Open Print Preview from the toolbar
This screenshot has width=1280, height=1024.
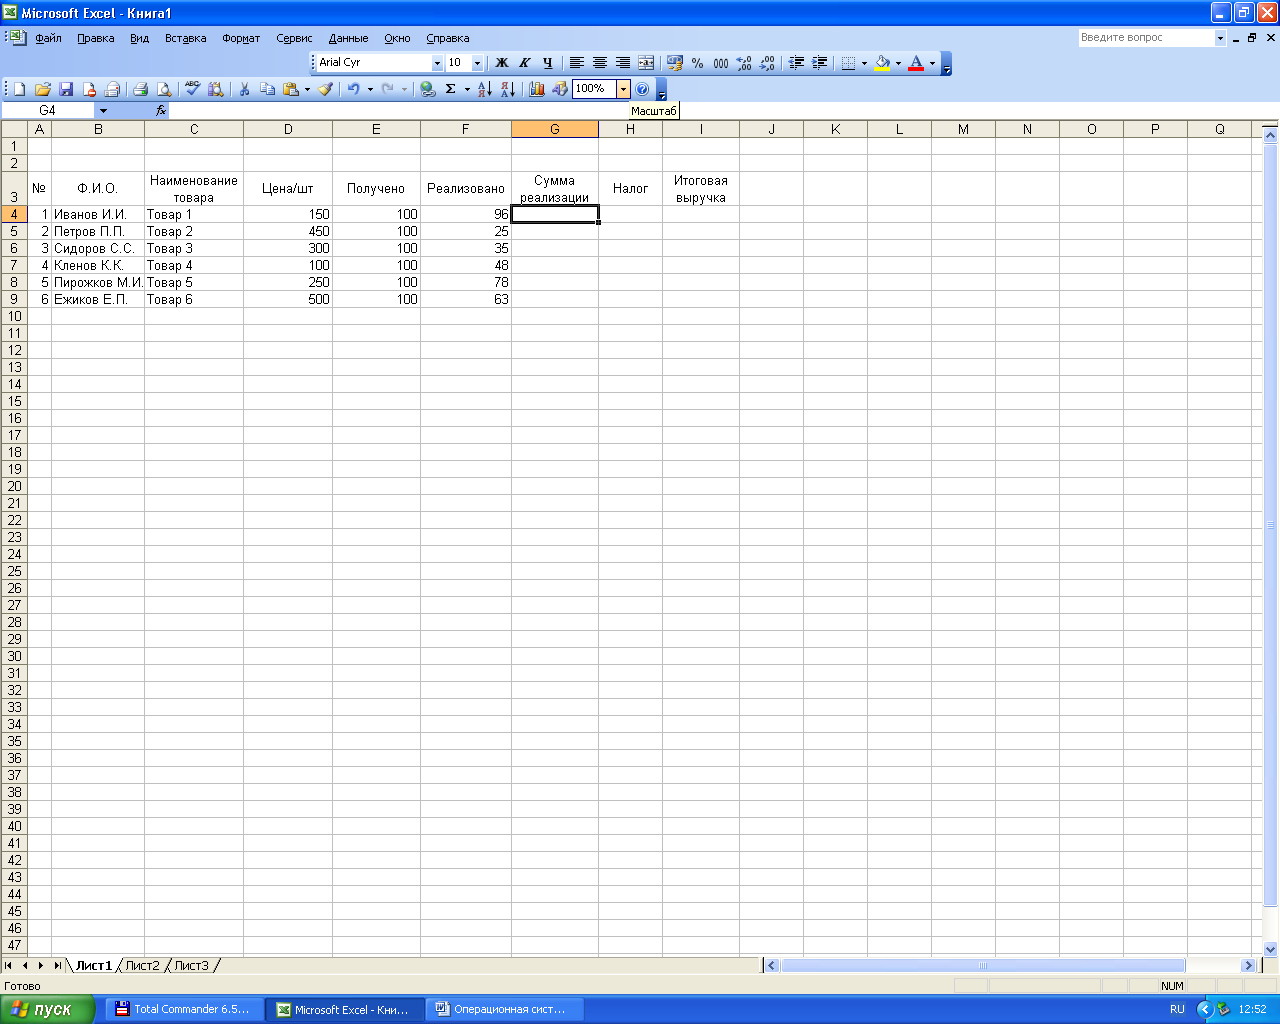coord(163,89)
